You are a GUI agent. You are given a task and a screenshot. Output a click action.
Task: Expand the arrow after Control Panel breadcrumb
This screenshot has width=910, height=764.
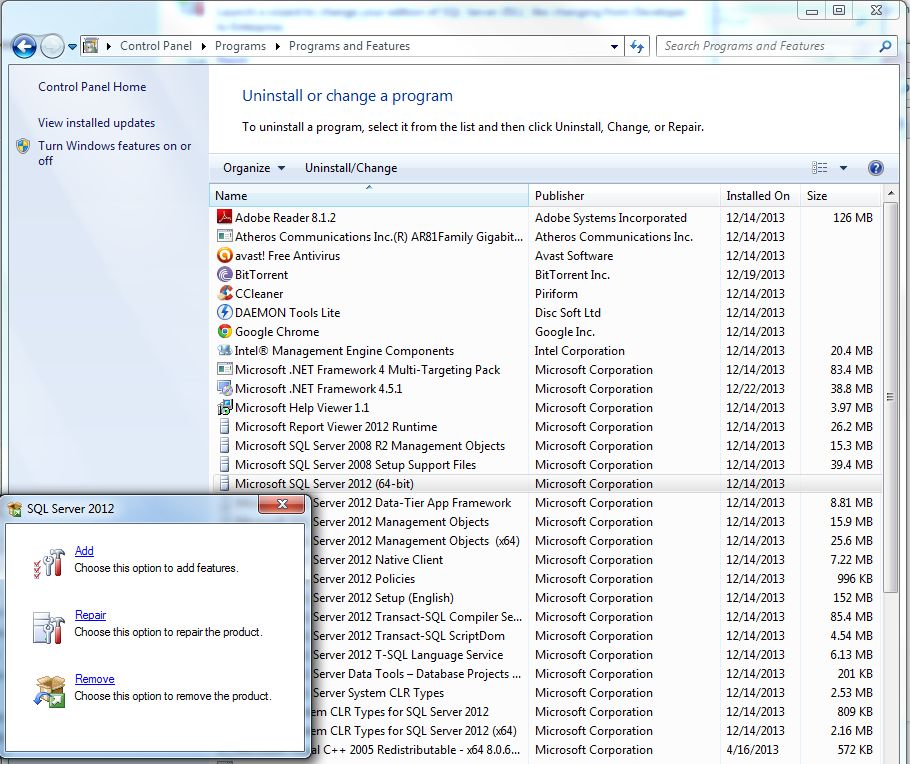(203, 46)
